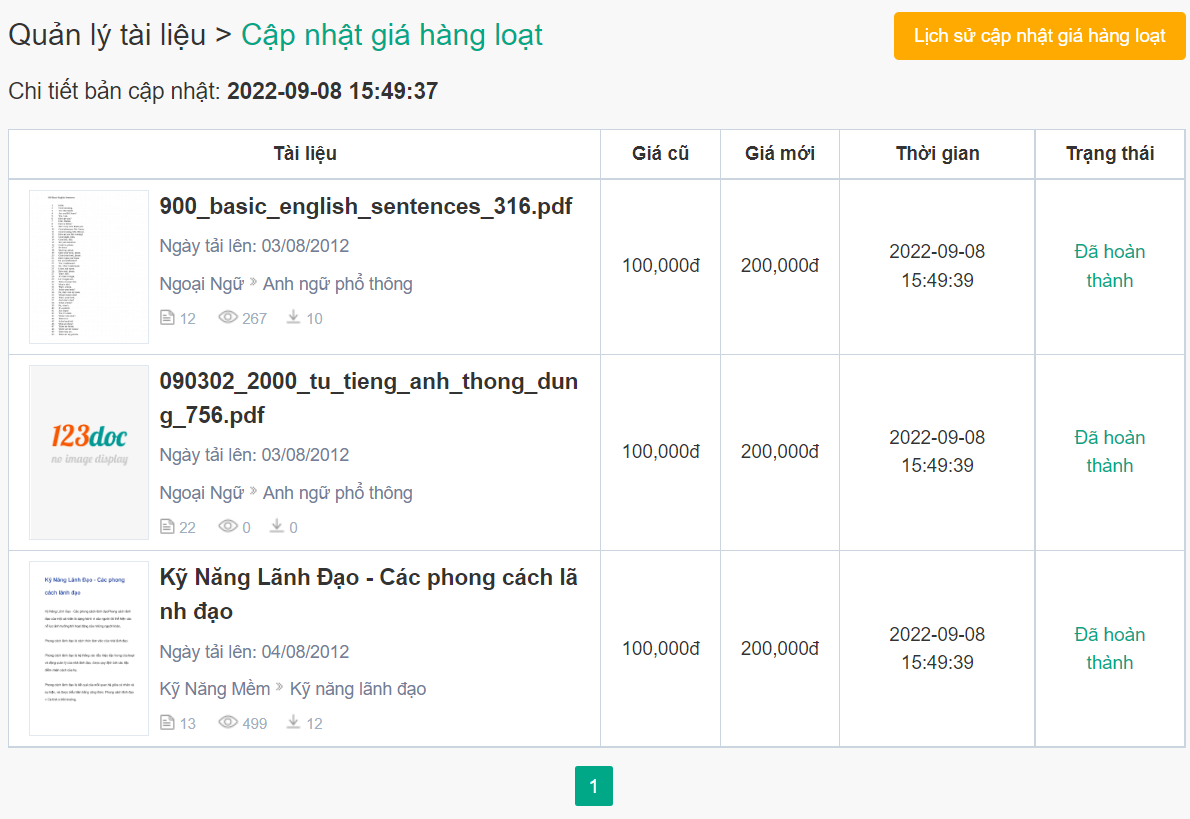Click page count icon showing 13 pages
This screenshot has height=819, width=1190.
point(167,722)
